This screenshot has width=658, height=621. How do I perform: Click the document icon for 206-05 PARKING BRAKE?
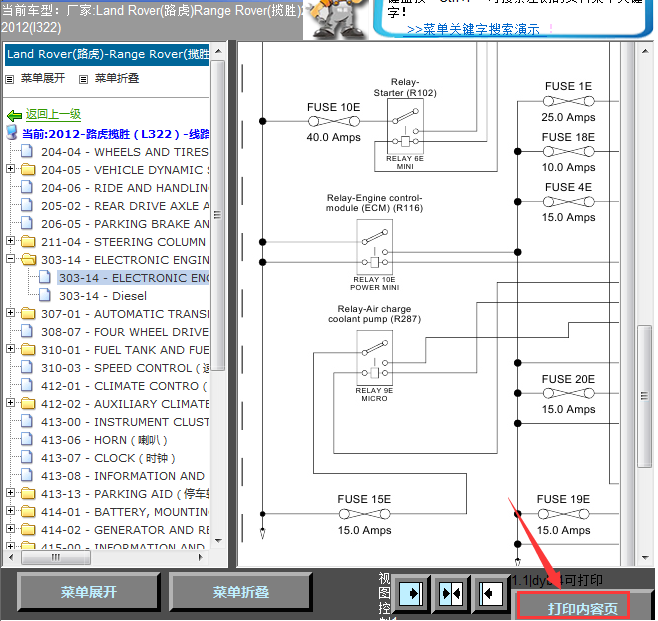27,223
